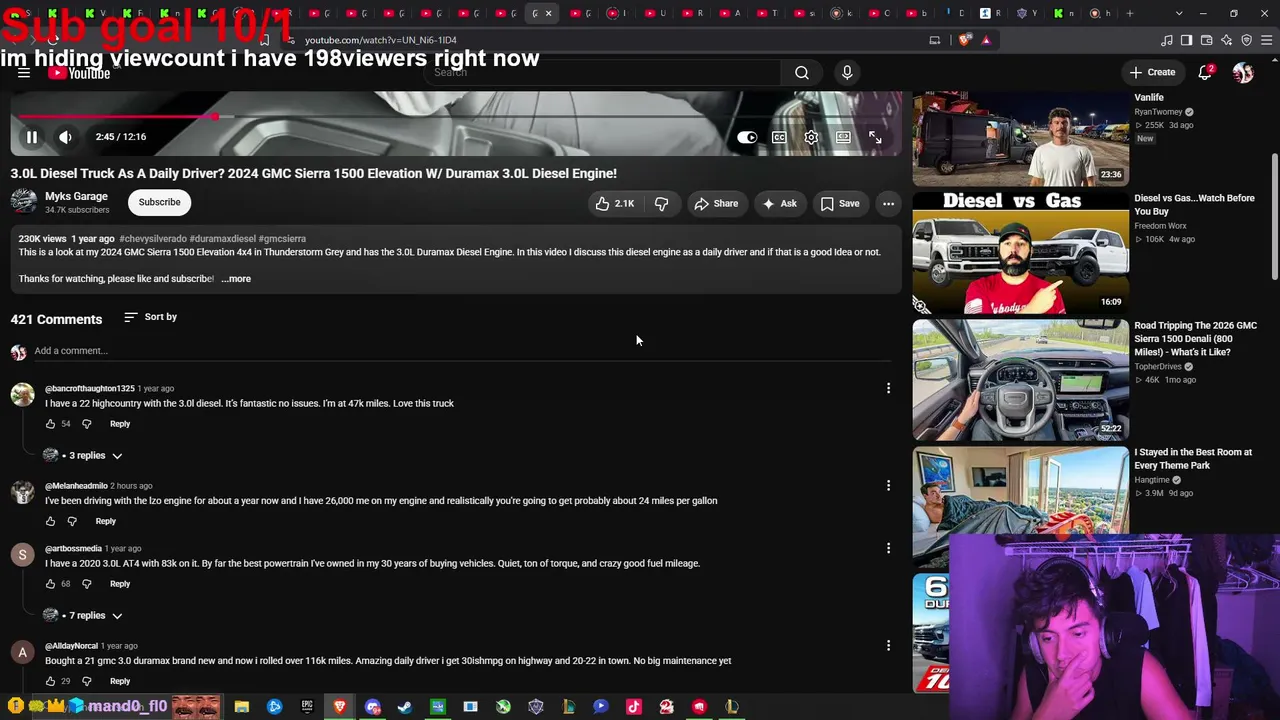
Task: Reply to the @AlldayNorcal comment
Action: [x=120, y=681]
